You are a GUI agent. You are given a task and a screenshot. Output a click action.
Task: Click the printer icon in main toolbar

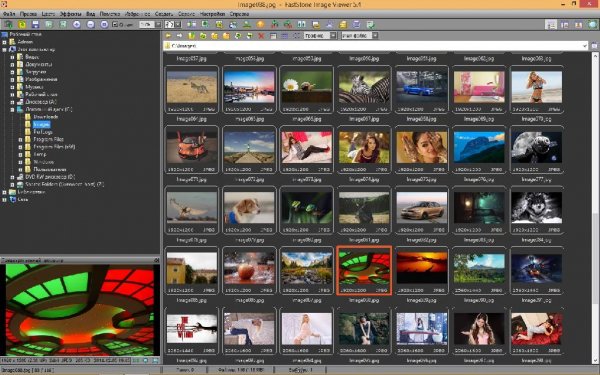(x=356, y=24)
